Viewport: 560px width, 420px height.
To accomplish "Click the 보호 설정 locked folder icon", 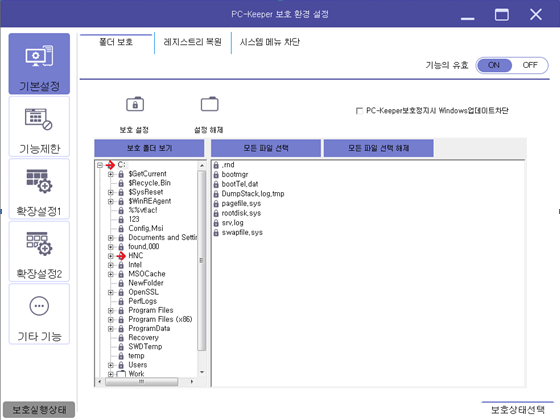I will pyautogui.click(x=135, y=104).
